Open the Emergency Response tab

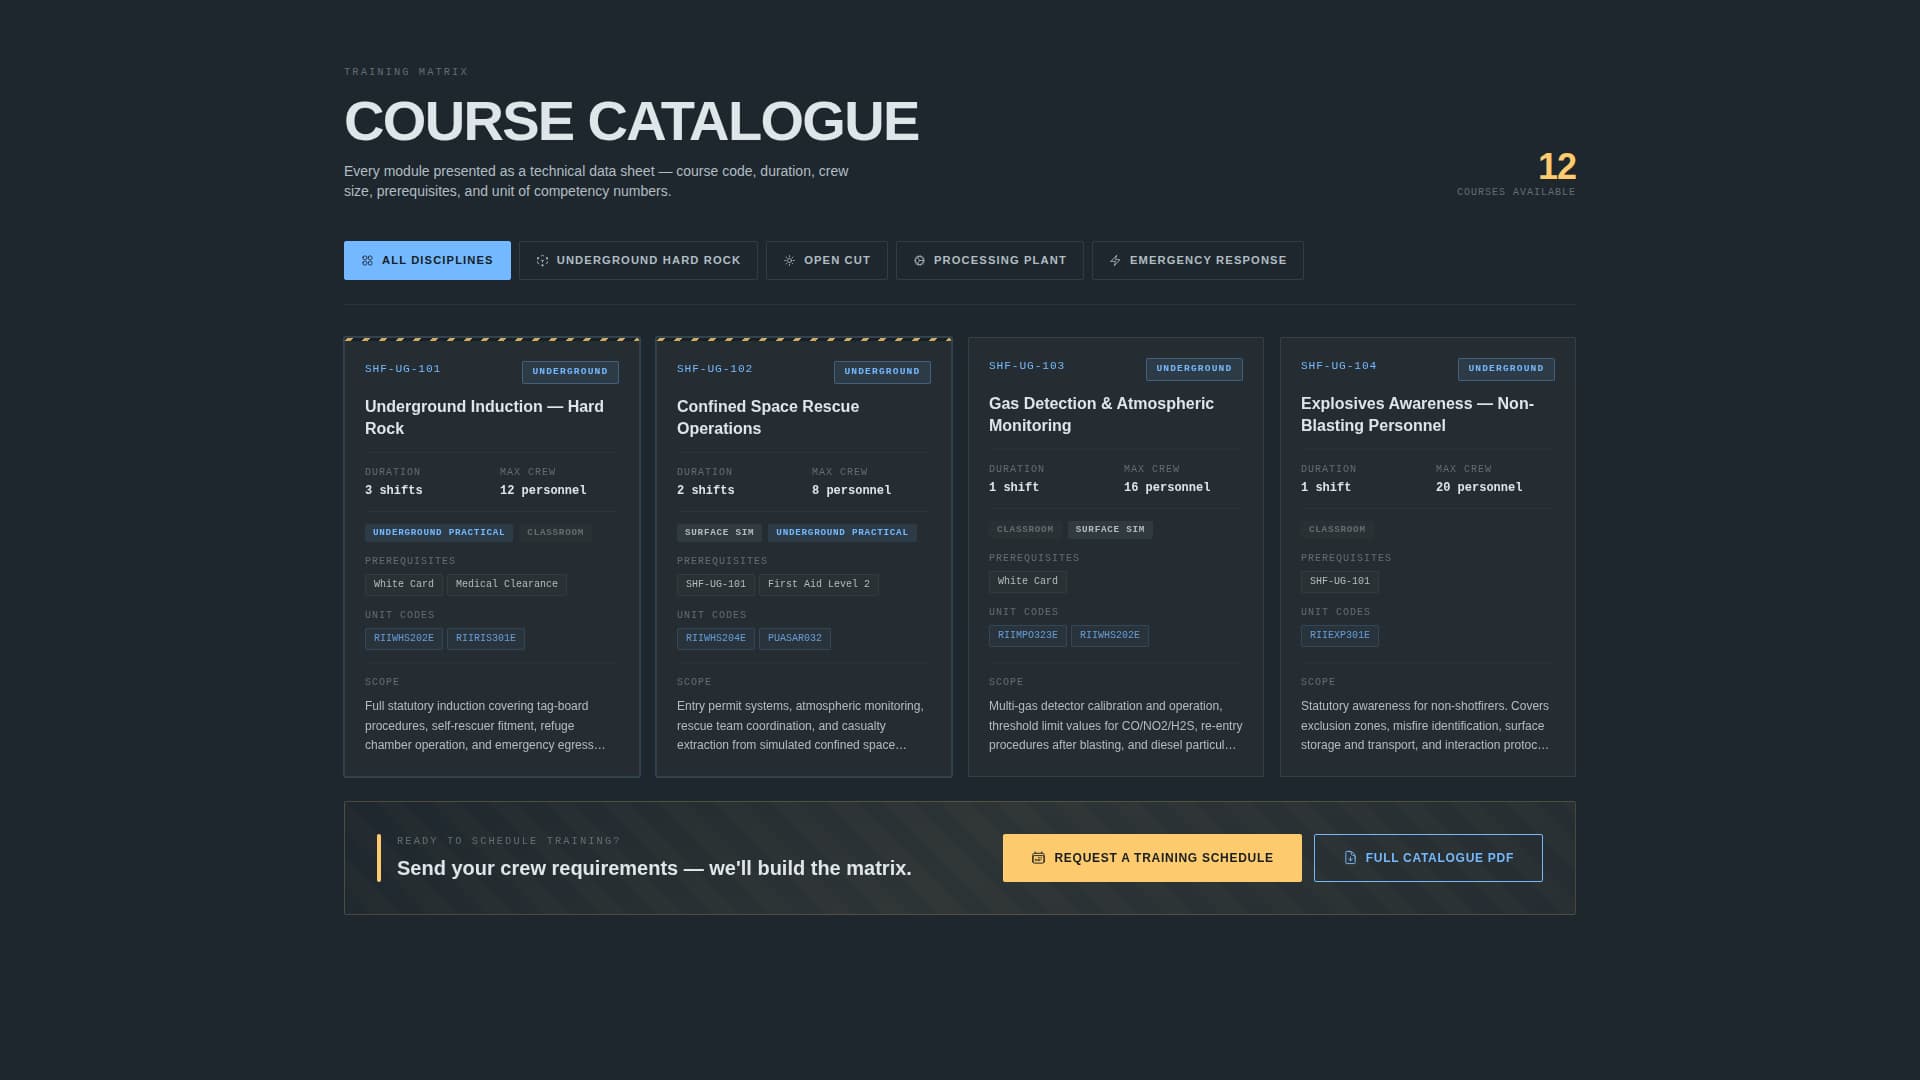(1198, 260)
